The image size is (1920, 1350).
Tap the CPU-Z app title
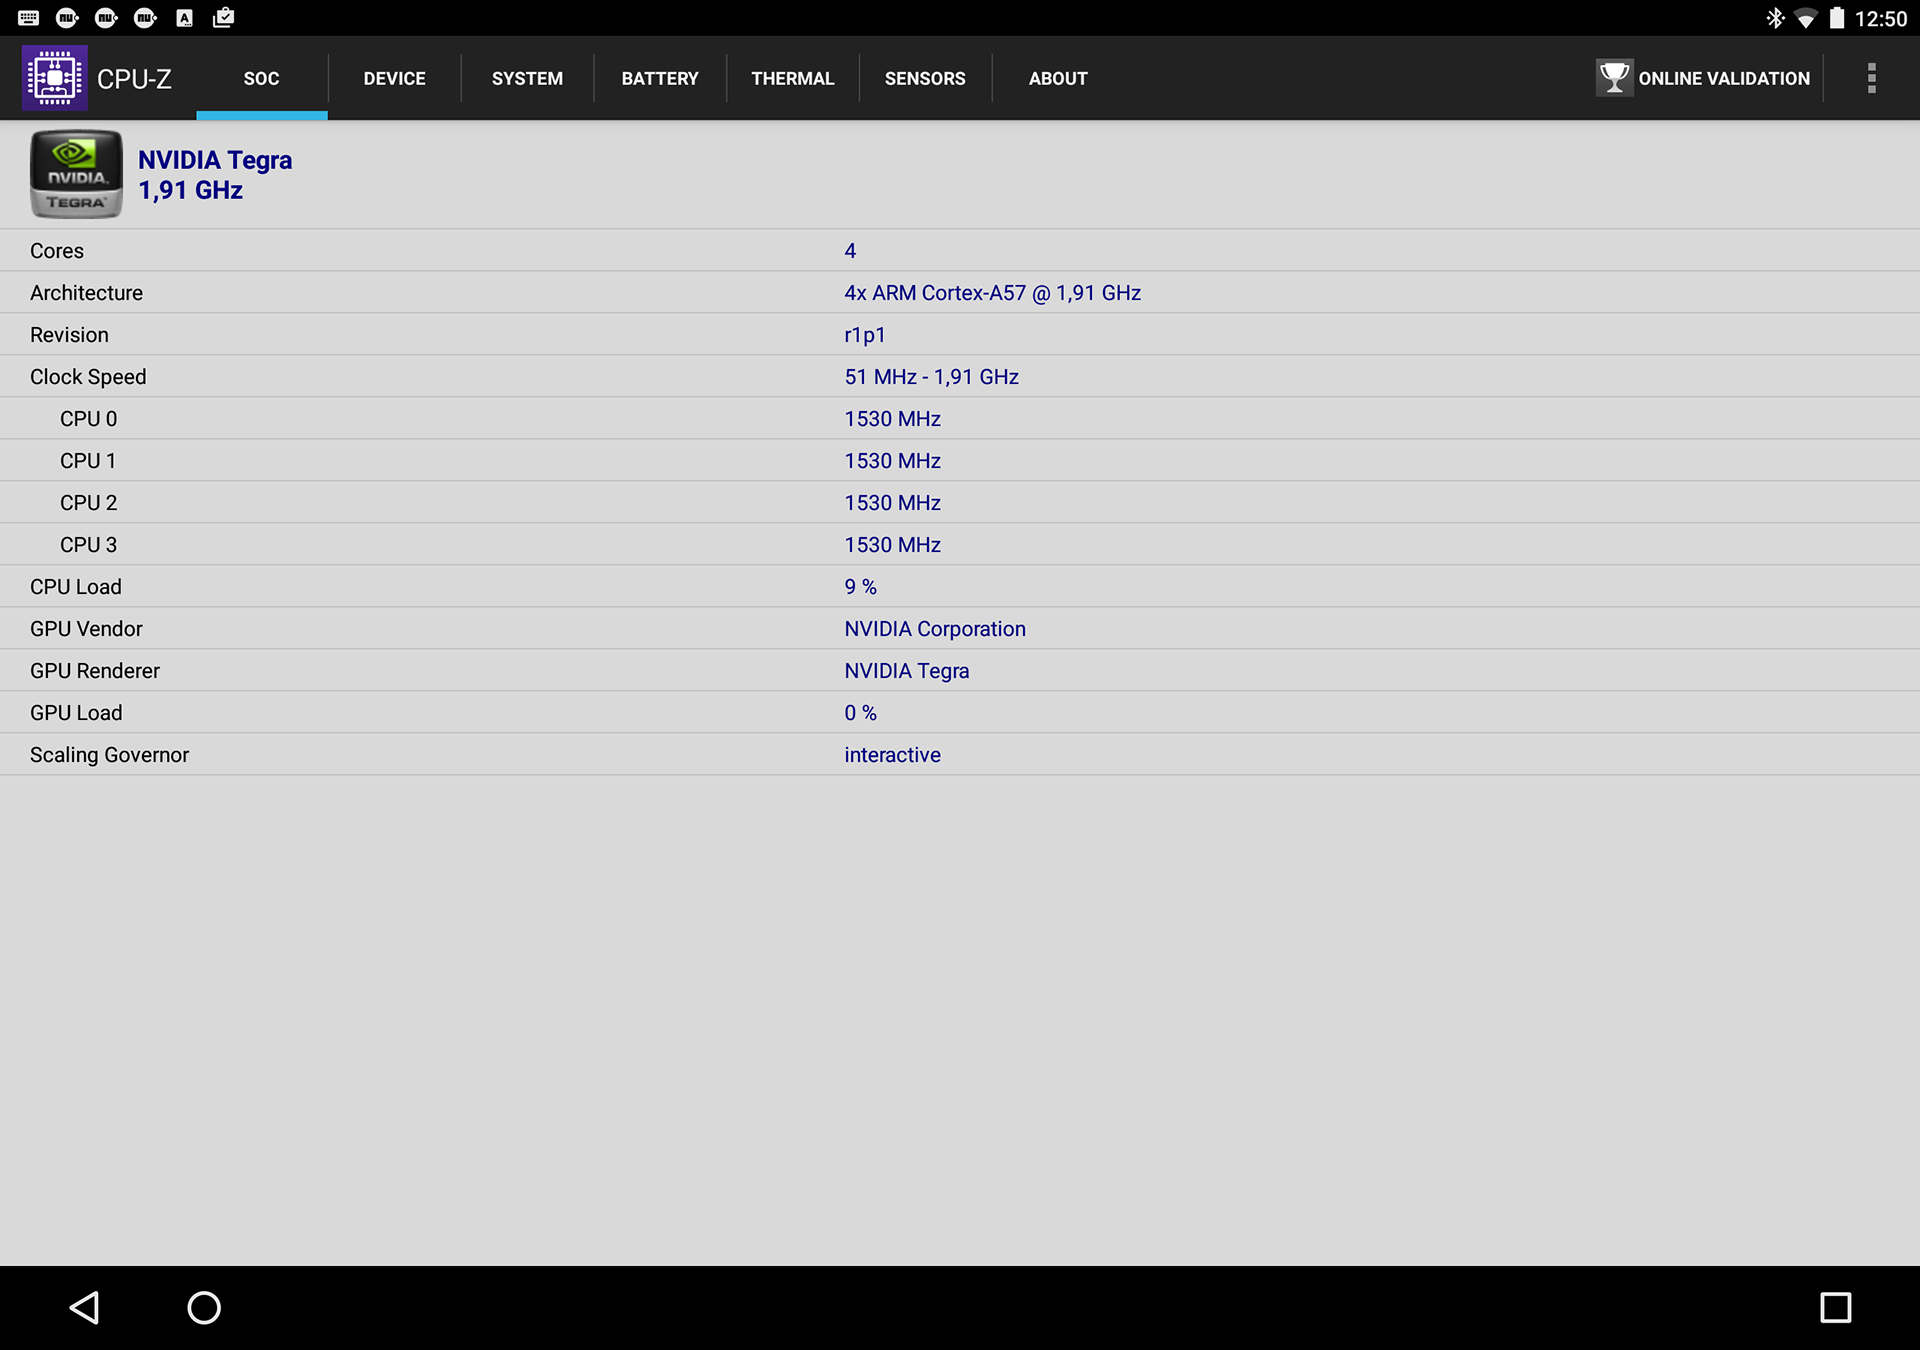134,79
